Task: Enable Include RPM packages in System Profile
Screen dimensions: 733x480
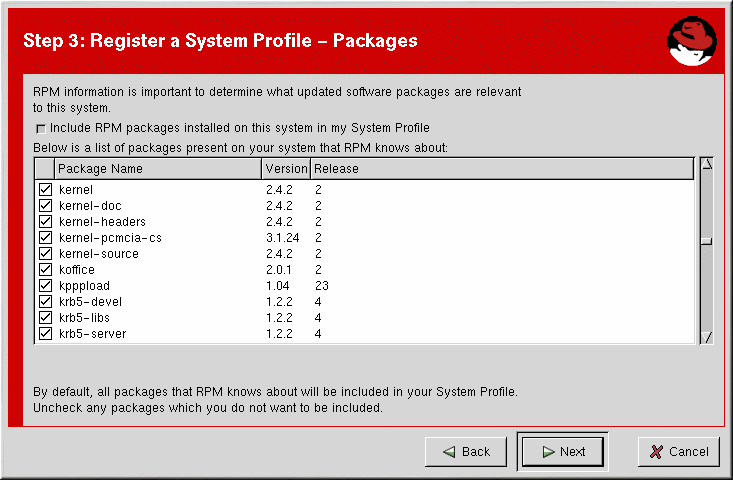Action: coord(41,128)
